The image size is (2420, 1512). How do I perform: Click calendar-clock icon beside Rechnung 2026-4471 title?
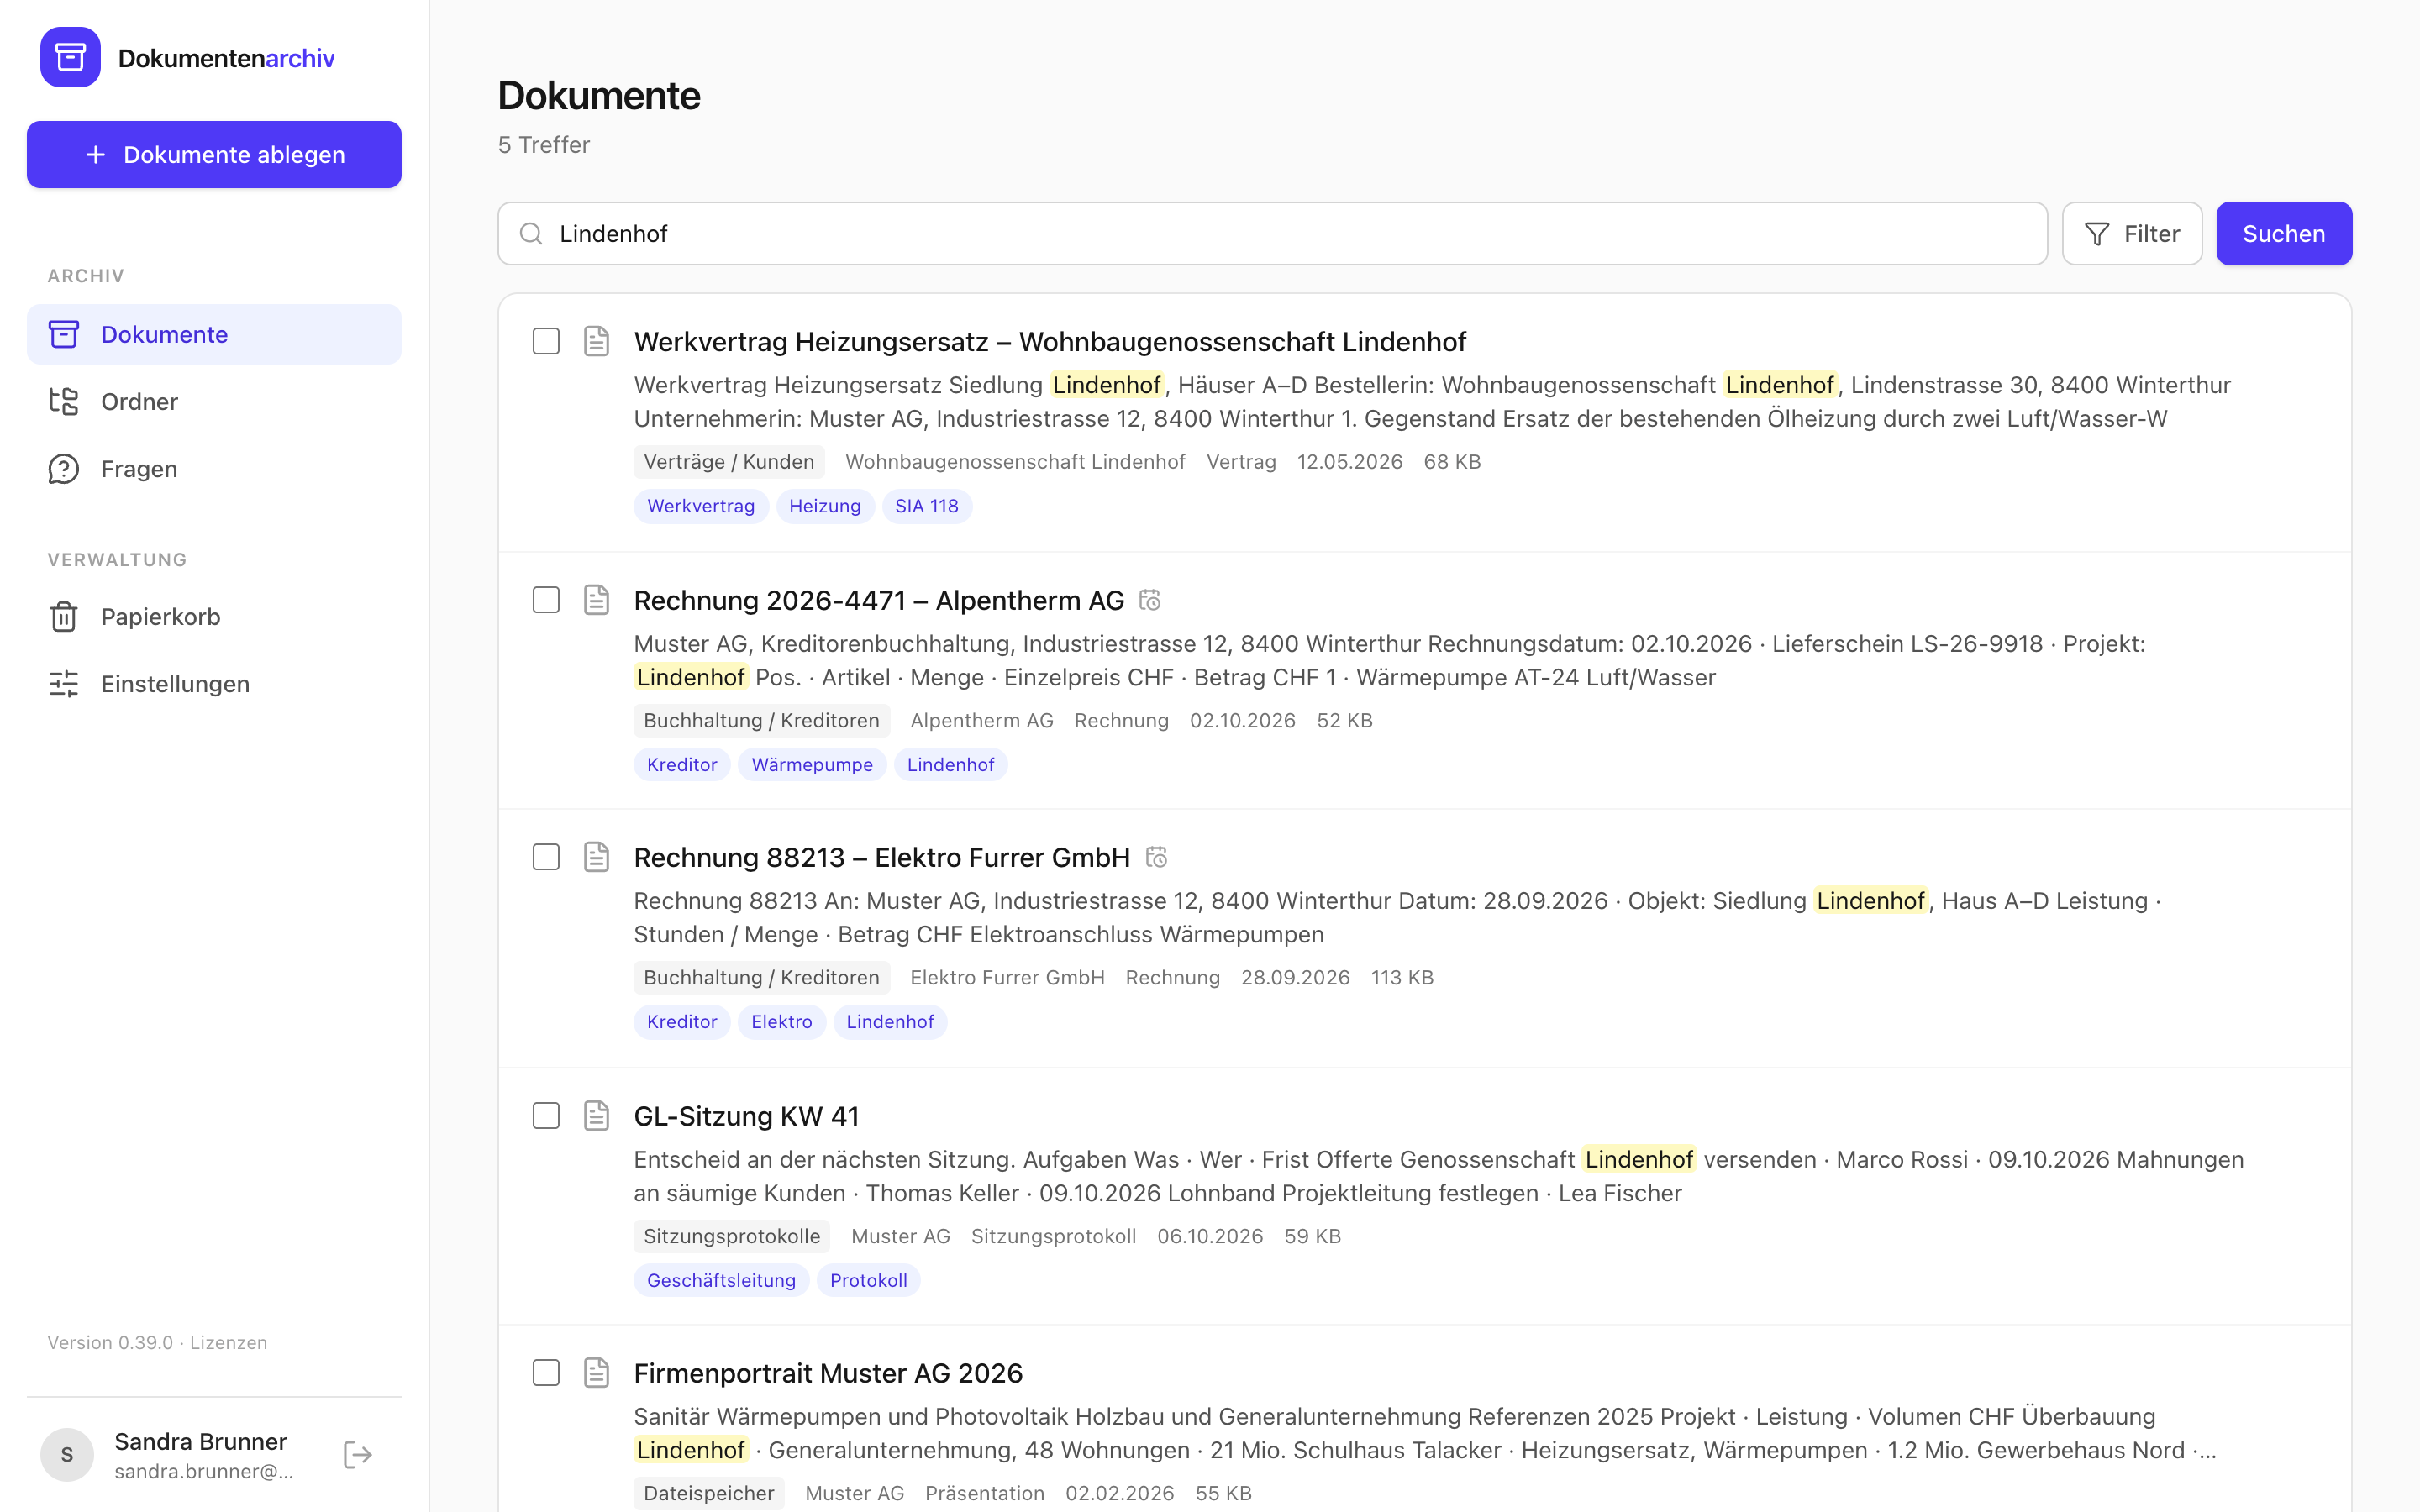click(1150, 600)
